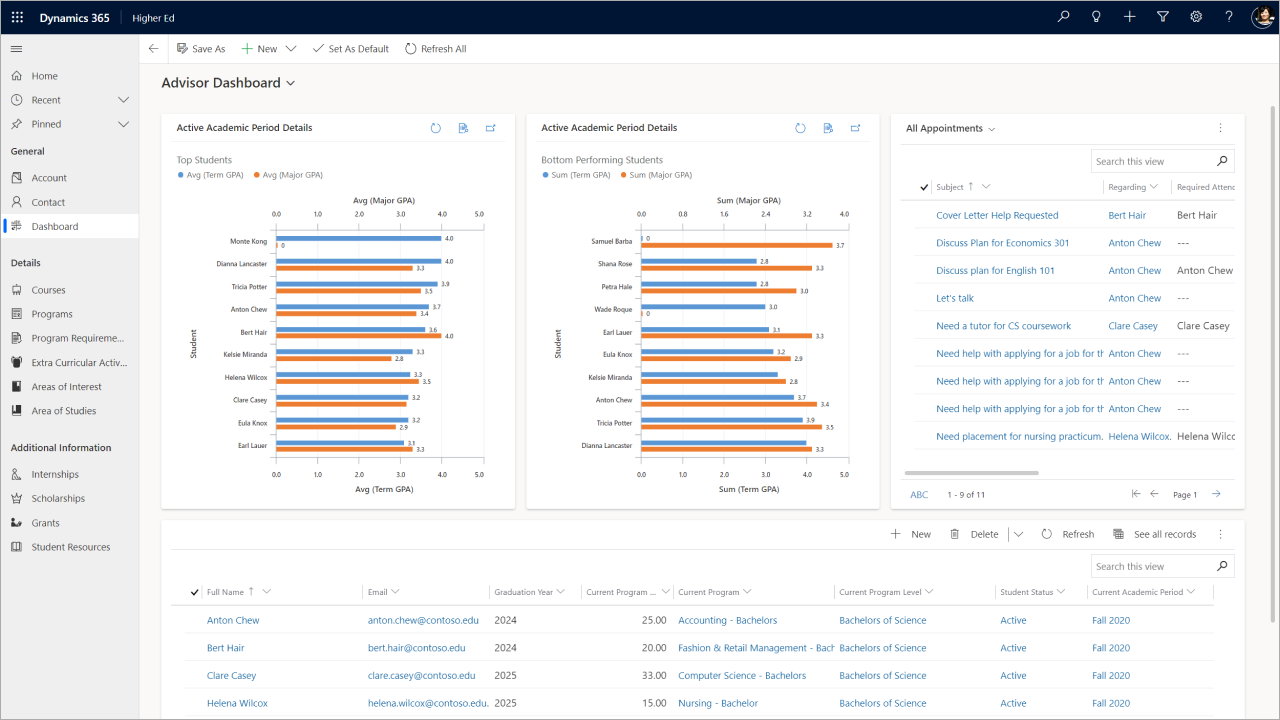Open the Settings gear icon
This screenshot has width=1280, height=720.
[x=1196, y=16]
